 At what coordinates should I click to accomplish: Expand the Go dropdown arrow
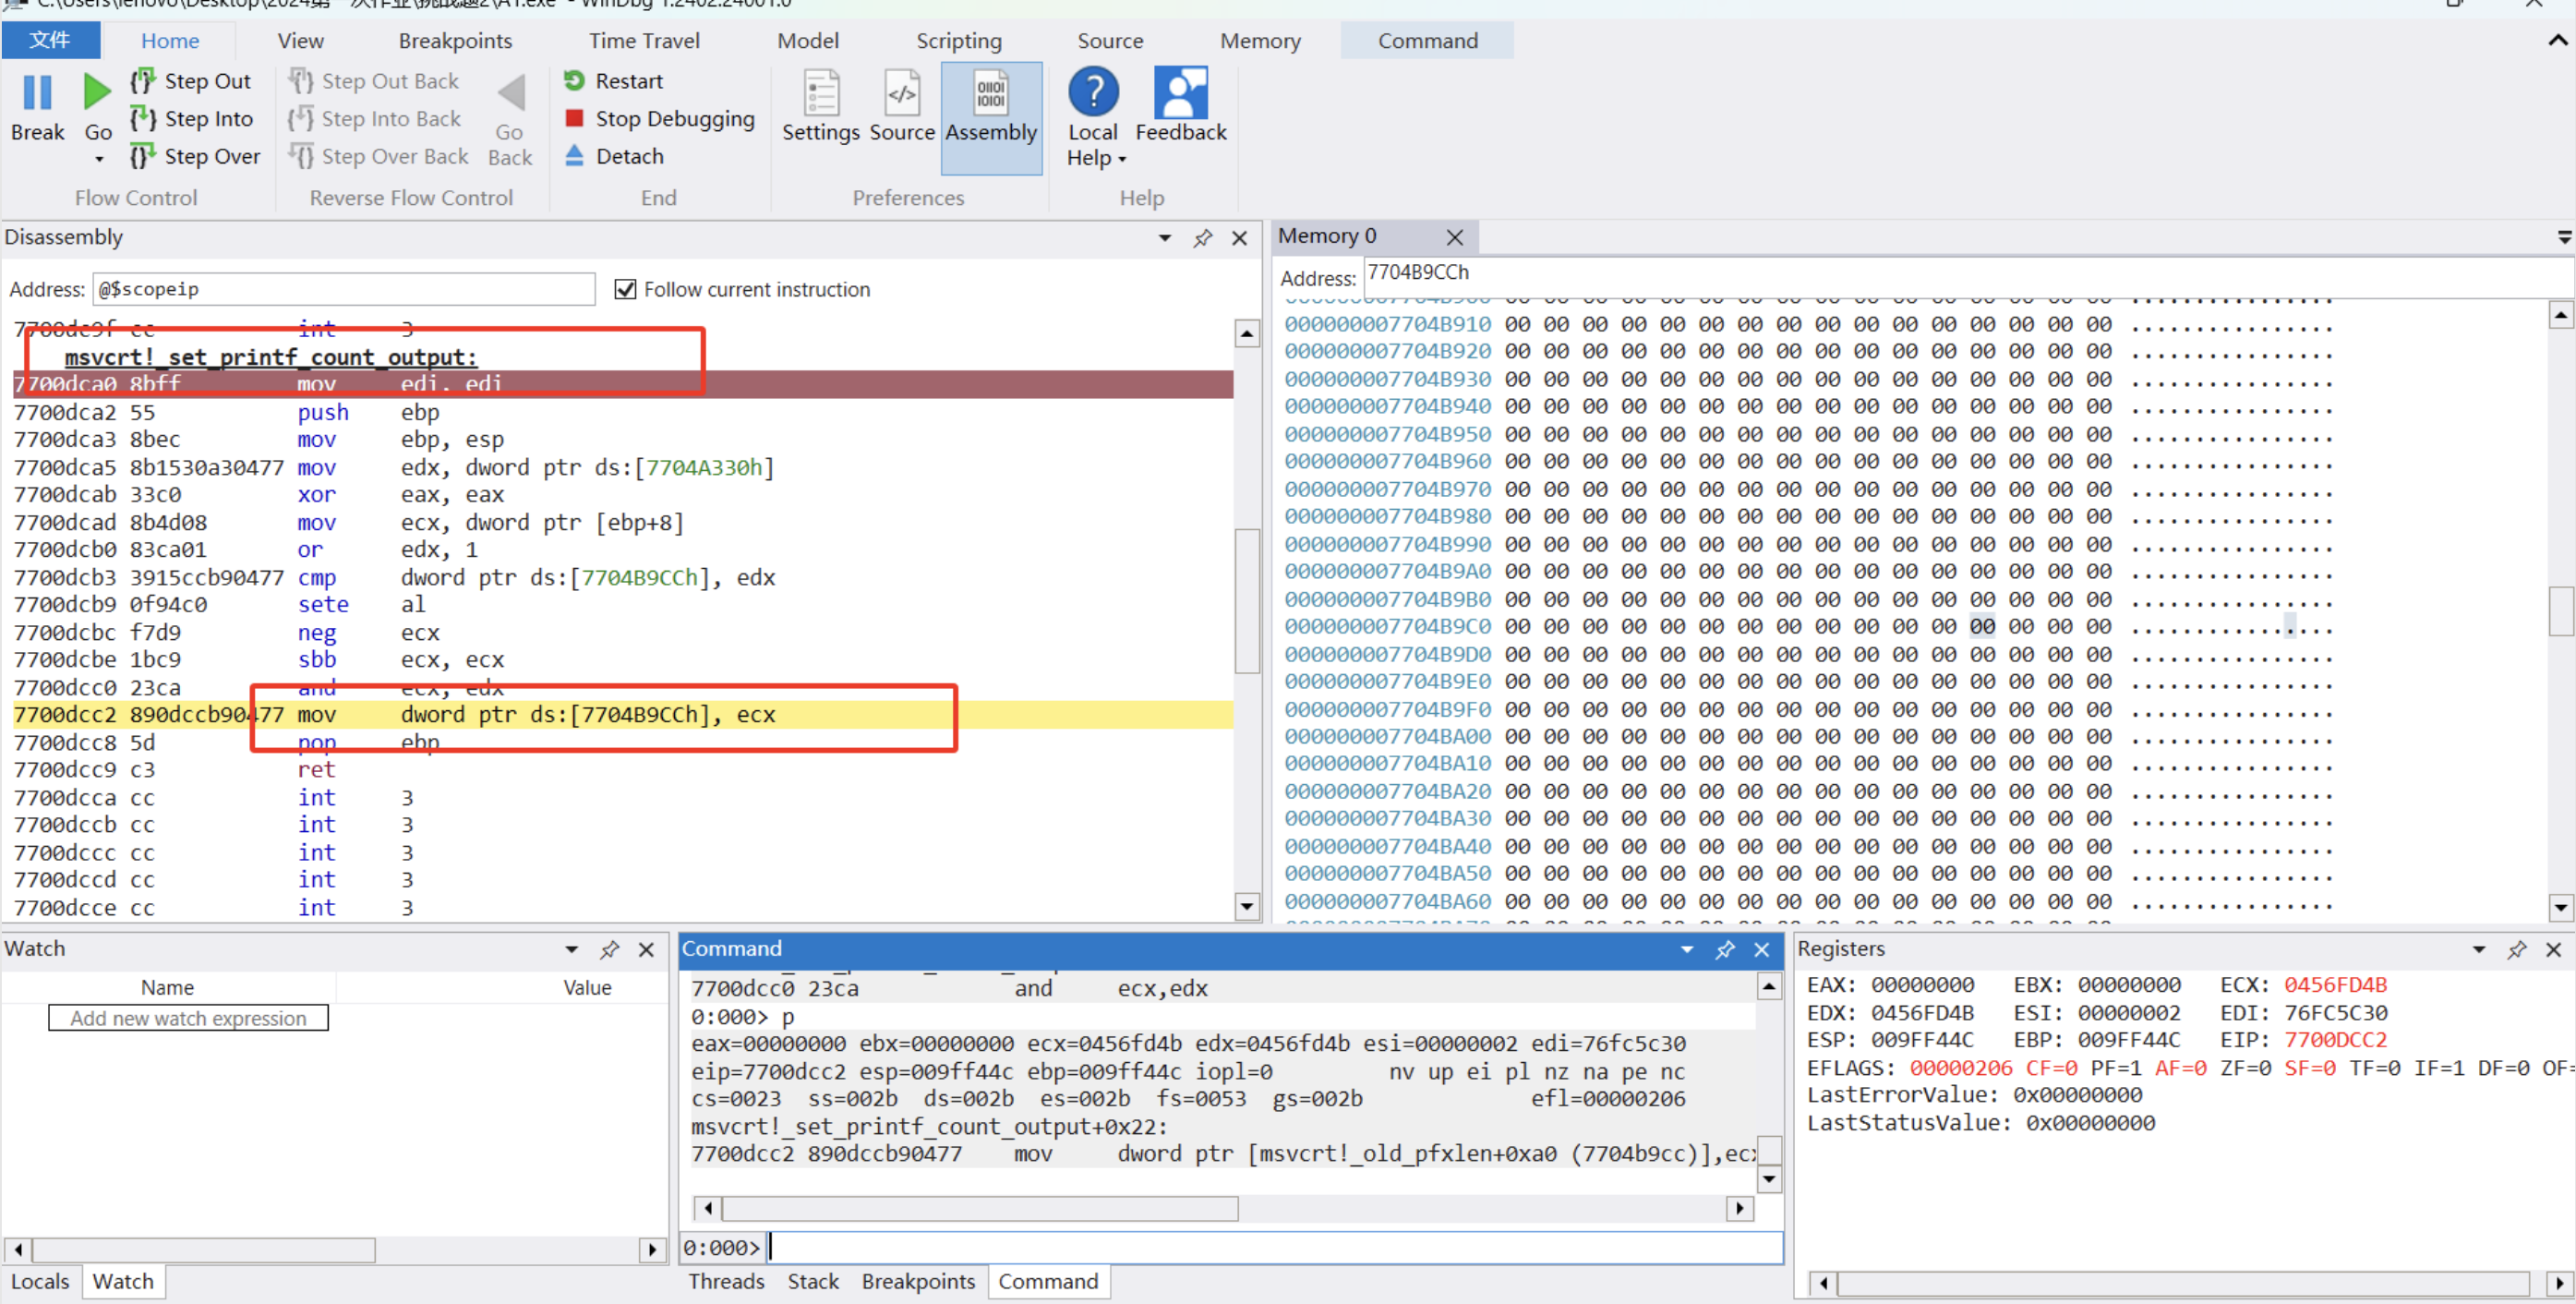pos(98,159)
